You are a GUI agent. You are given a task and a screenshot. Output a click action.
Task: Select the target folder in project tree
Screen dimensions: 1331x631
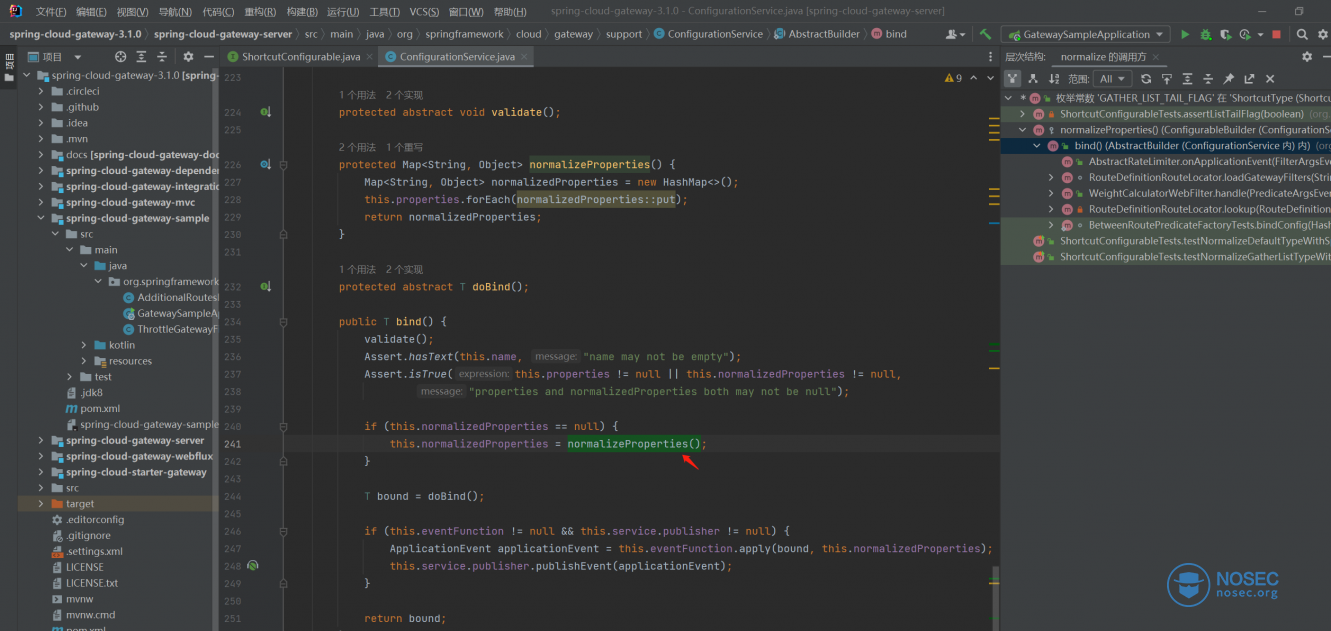click(80, 504)
